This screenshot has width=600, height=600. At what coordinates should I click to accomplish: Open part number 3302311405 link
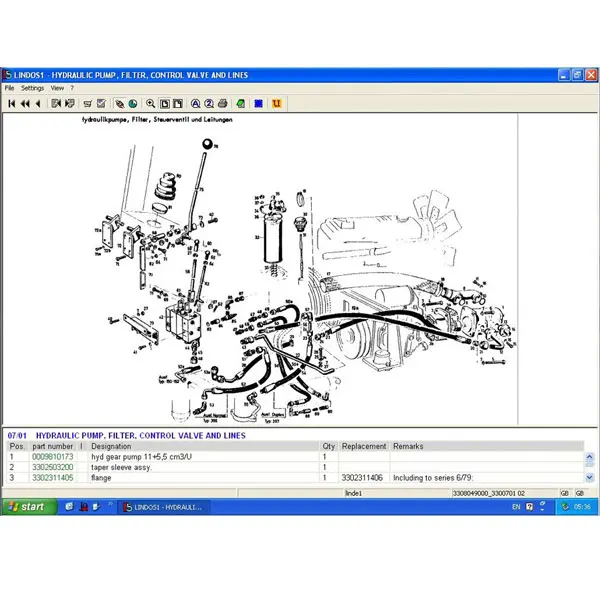pyautogui.click(x=52, y=478)
